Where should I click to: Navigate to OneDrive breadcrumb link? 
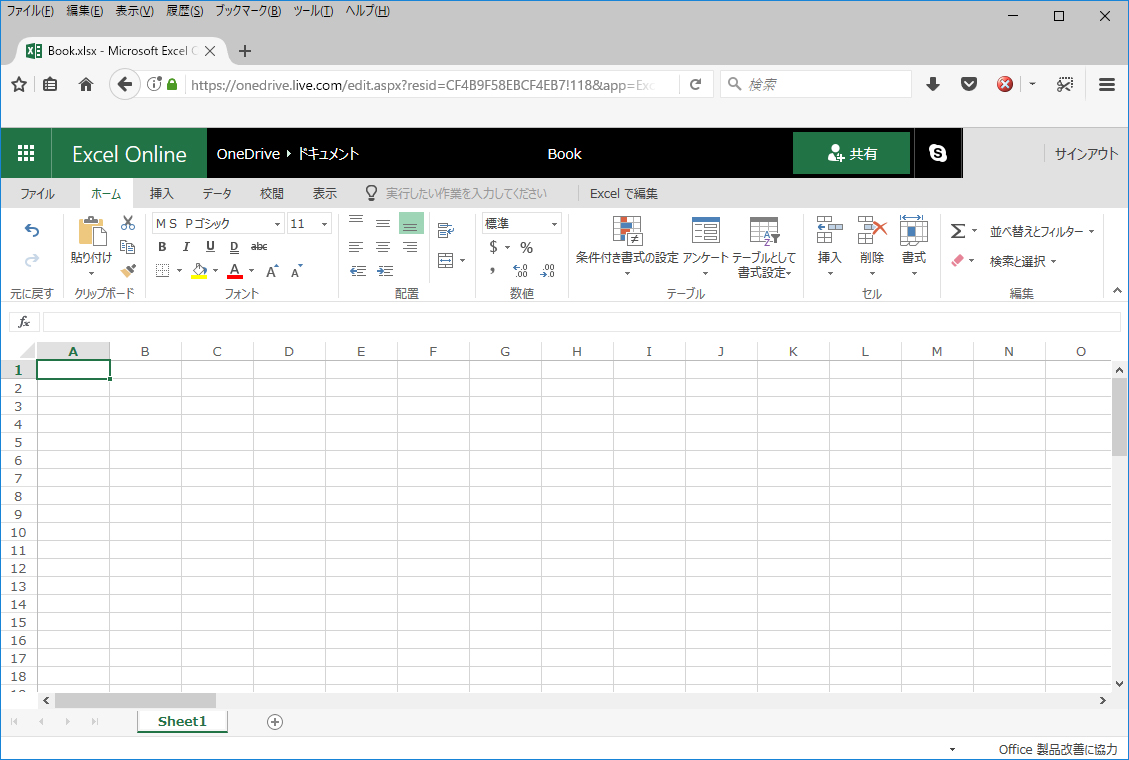pyautogui.click(x=248, y=154)
